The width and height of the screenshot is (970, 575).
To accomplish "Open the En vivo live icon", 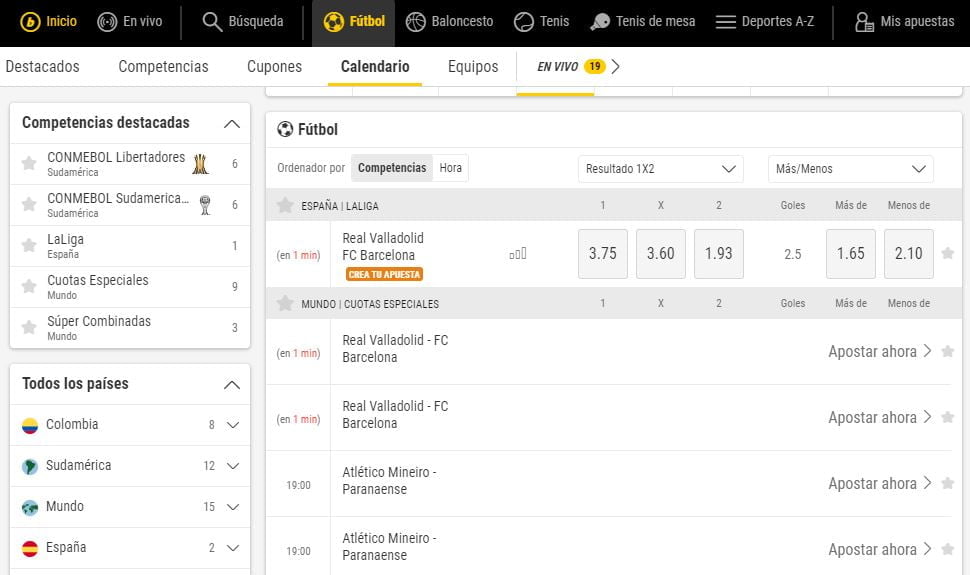I will pos(107,22).
